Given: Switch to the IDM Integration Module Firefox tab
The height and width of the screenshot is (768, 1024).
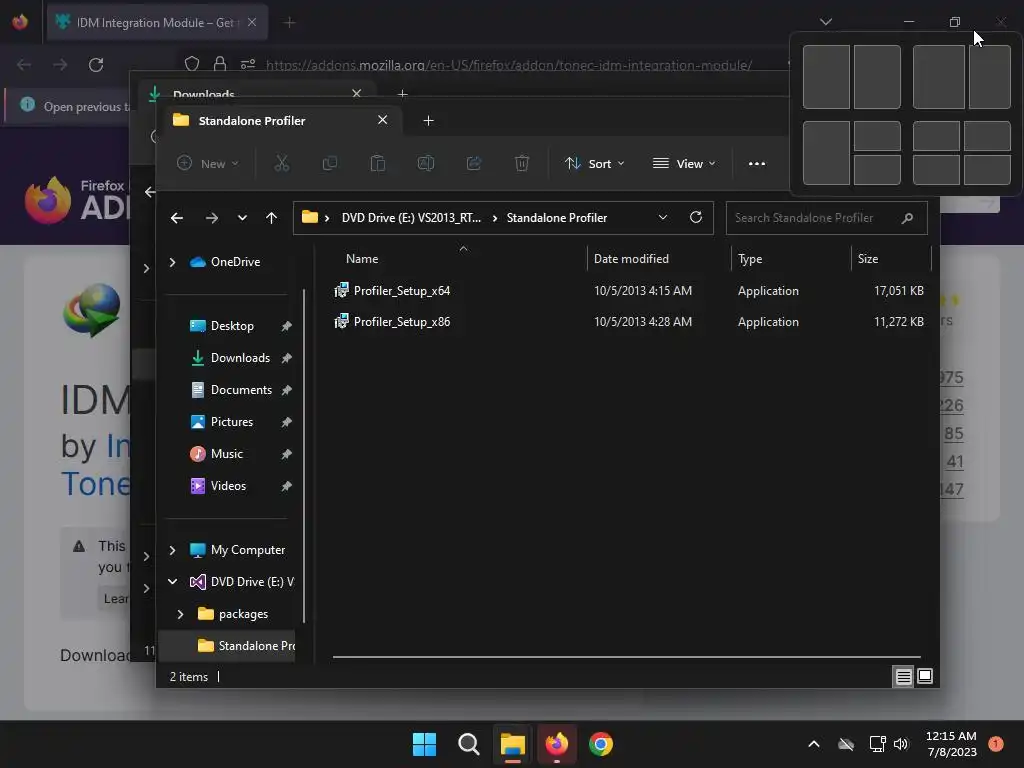Looking at the screenshot, I should pyautogui.click(x=157, y=22).
